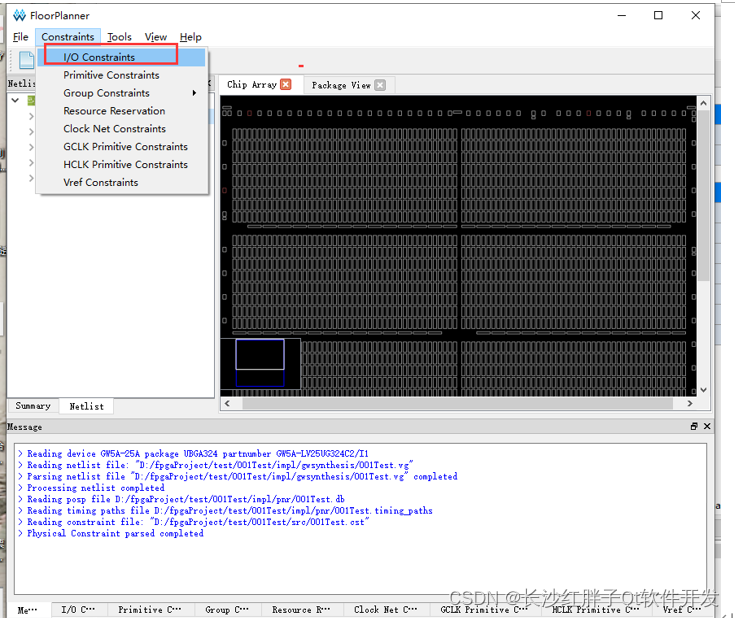This screenshot has height=618, width=735.
Task: Open the Help menu
Action: pos(190,37)
